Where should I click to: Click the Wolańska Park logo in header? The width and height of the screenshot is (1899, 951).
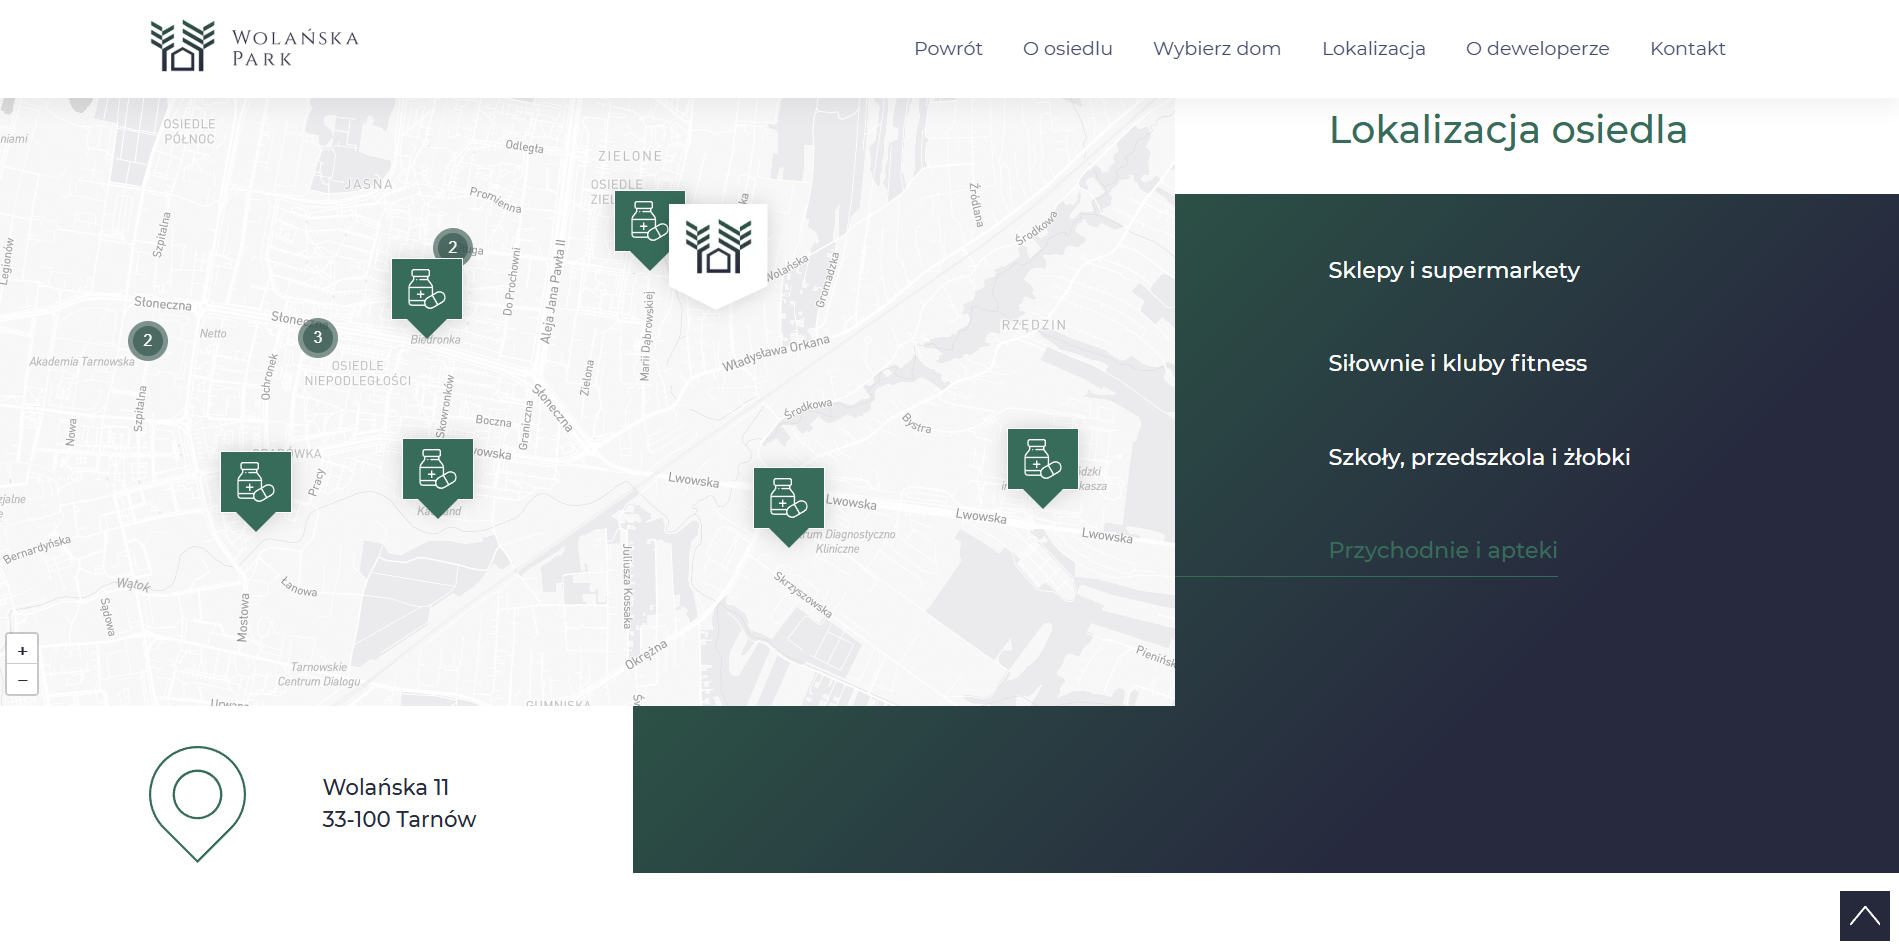click(254, 47)
